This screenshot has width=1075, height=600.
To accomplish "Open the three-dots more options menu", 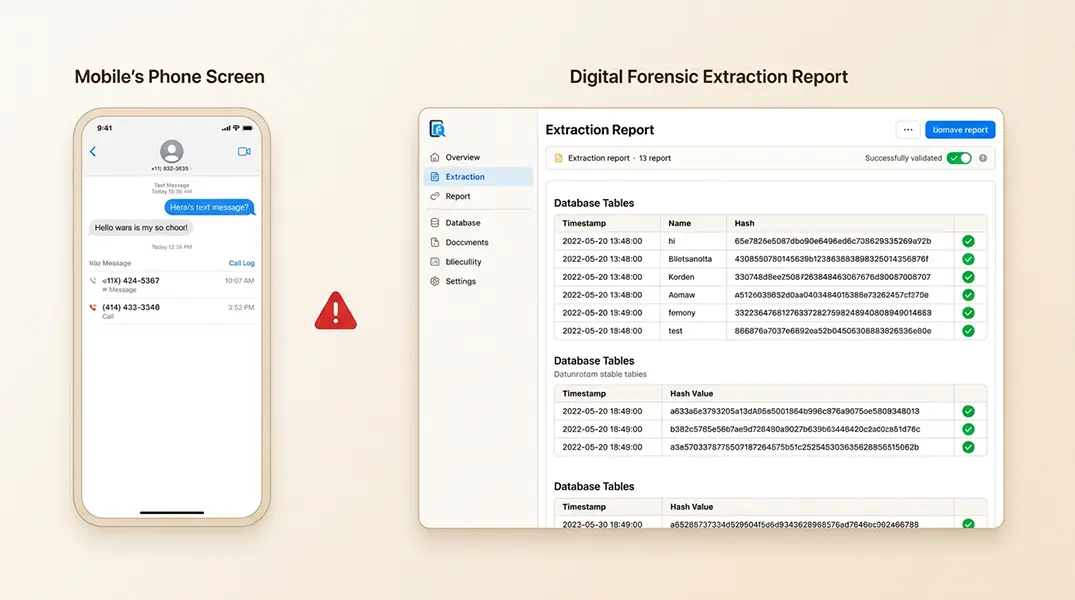I will (x=907, y=130).
